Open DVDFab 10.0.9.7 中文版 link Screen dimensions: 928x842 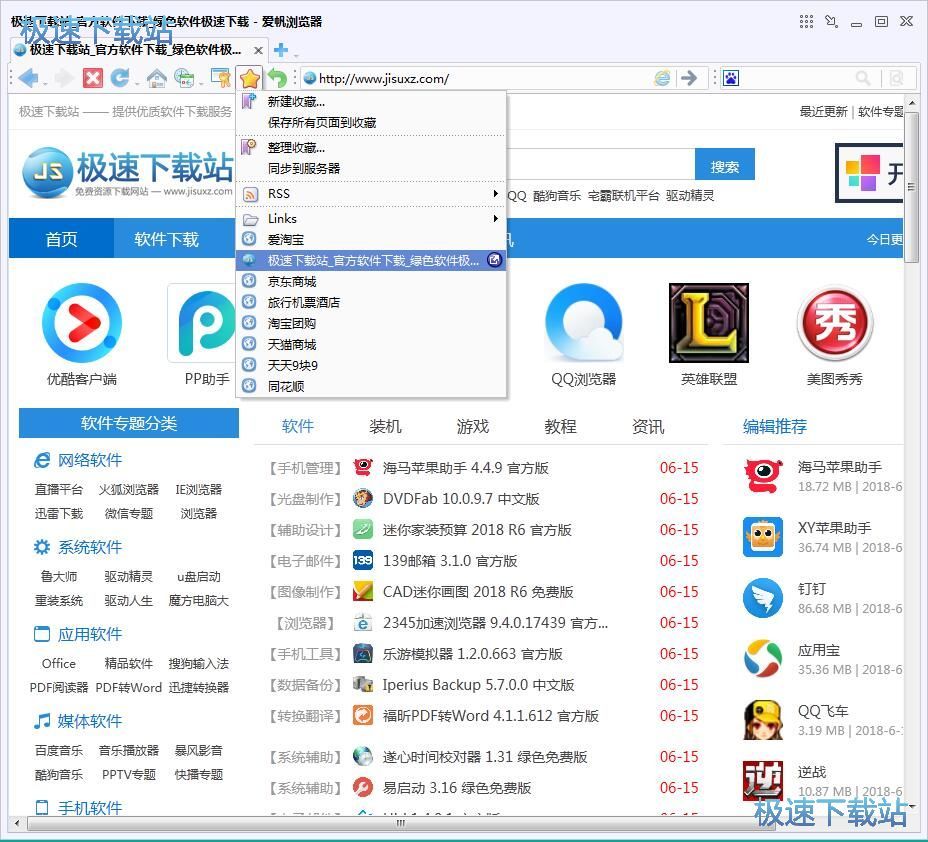pyautogui.click(x=461, y=499)
